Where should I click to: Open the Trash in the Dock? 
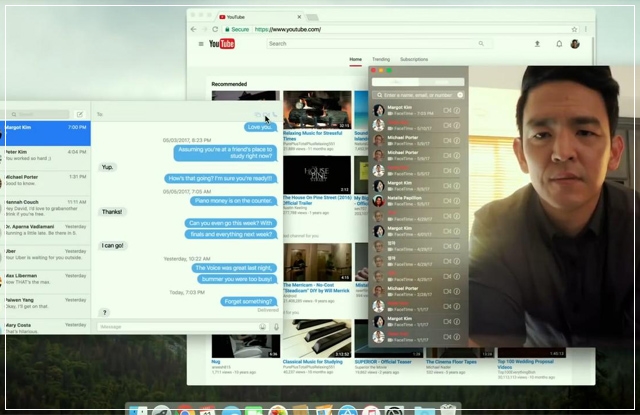(448, 410)
